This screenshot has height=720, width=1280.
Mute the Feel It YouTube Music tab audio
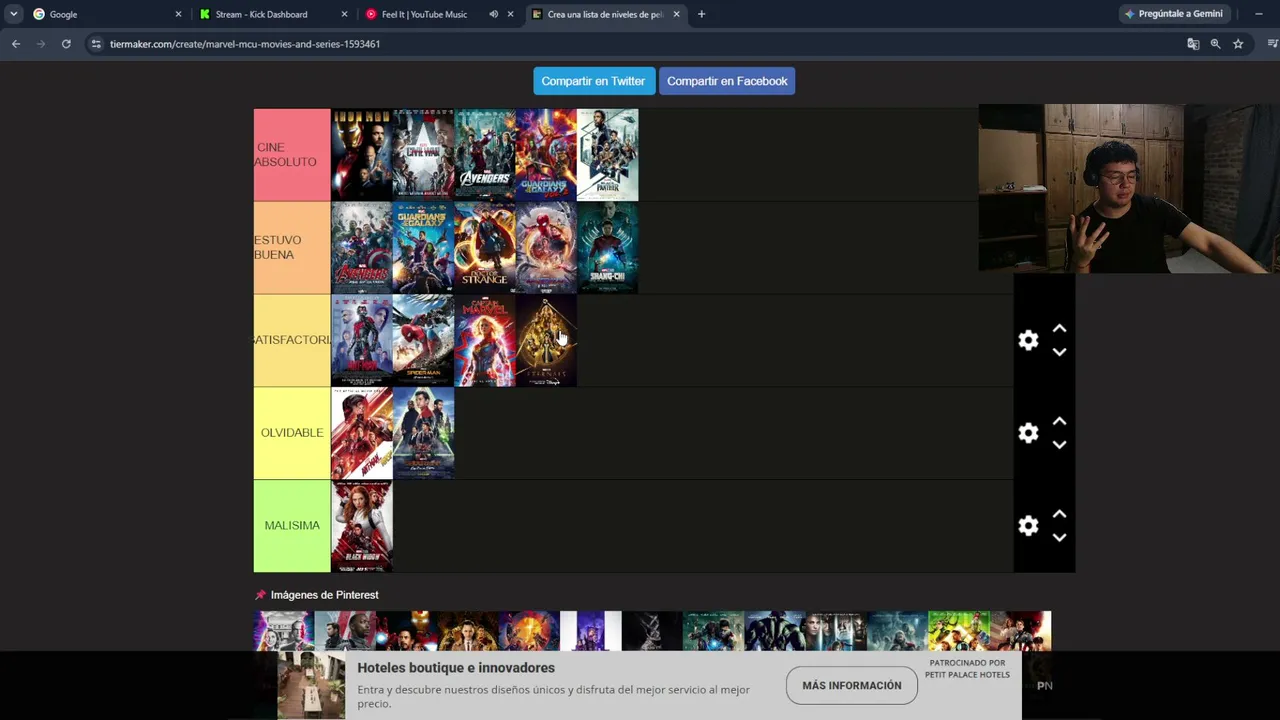(494, 14)
